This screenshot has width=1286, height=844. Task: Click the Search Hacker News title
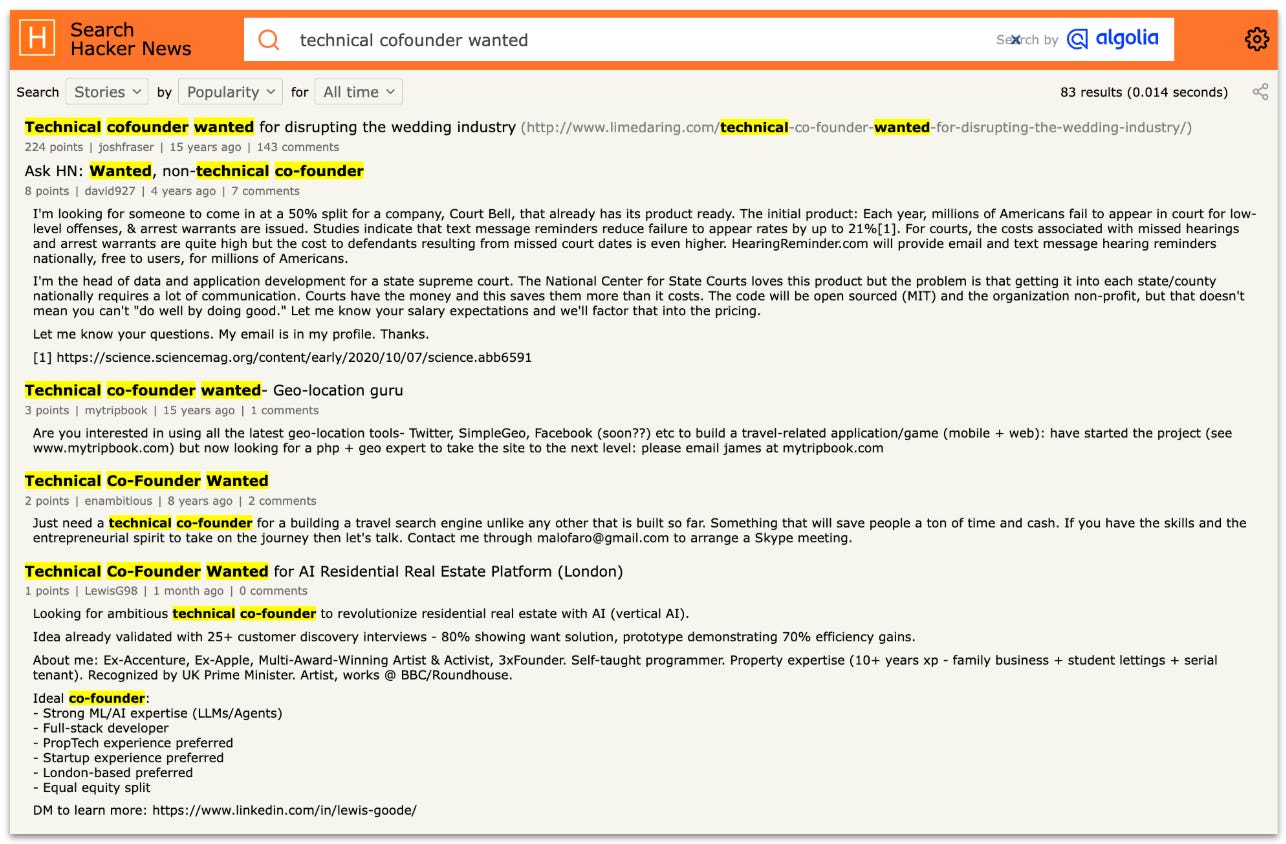pyautogui.click(x=130, y=39)
